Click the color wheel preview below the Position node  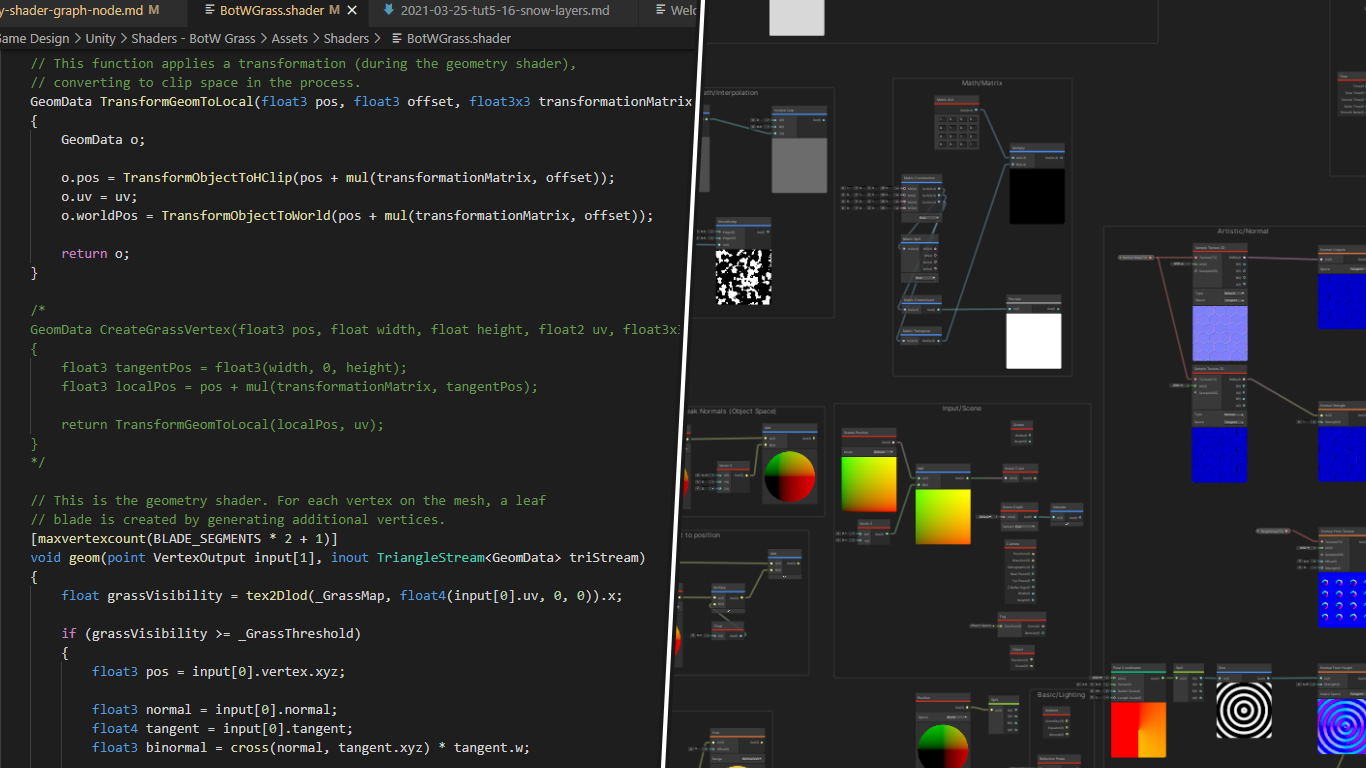point(943,745)
